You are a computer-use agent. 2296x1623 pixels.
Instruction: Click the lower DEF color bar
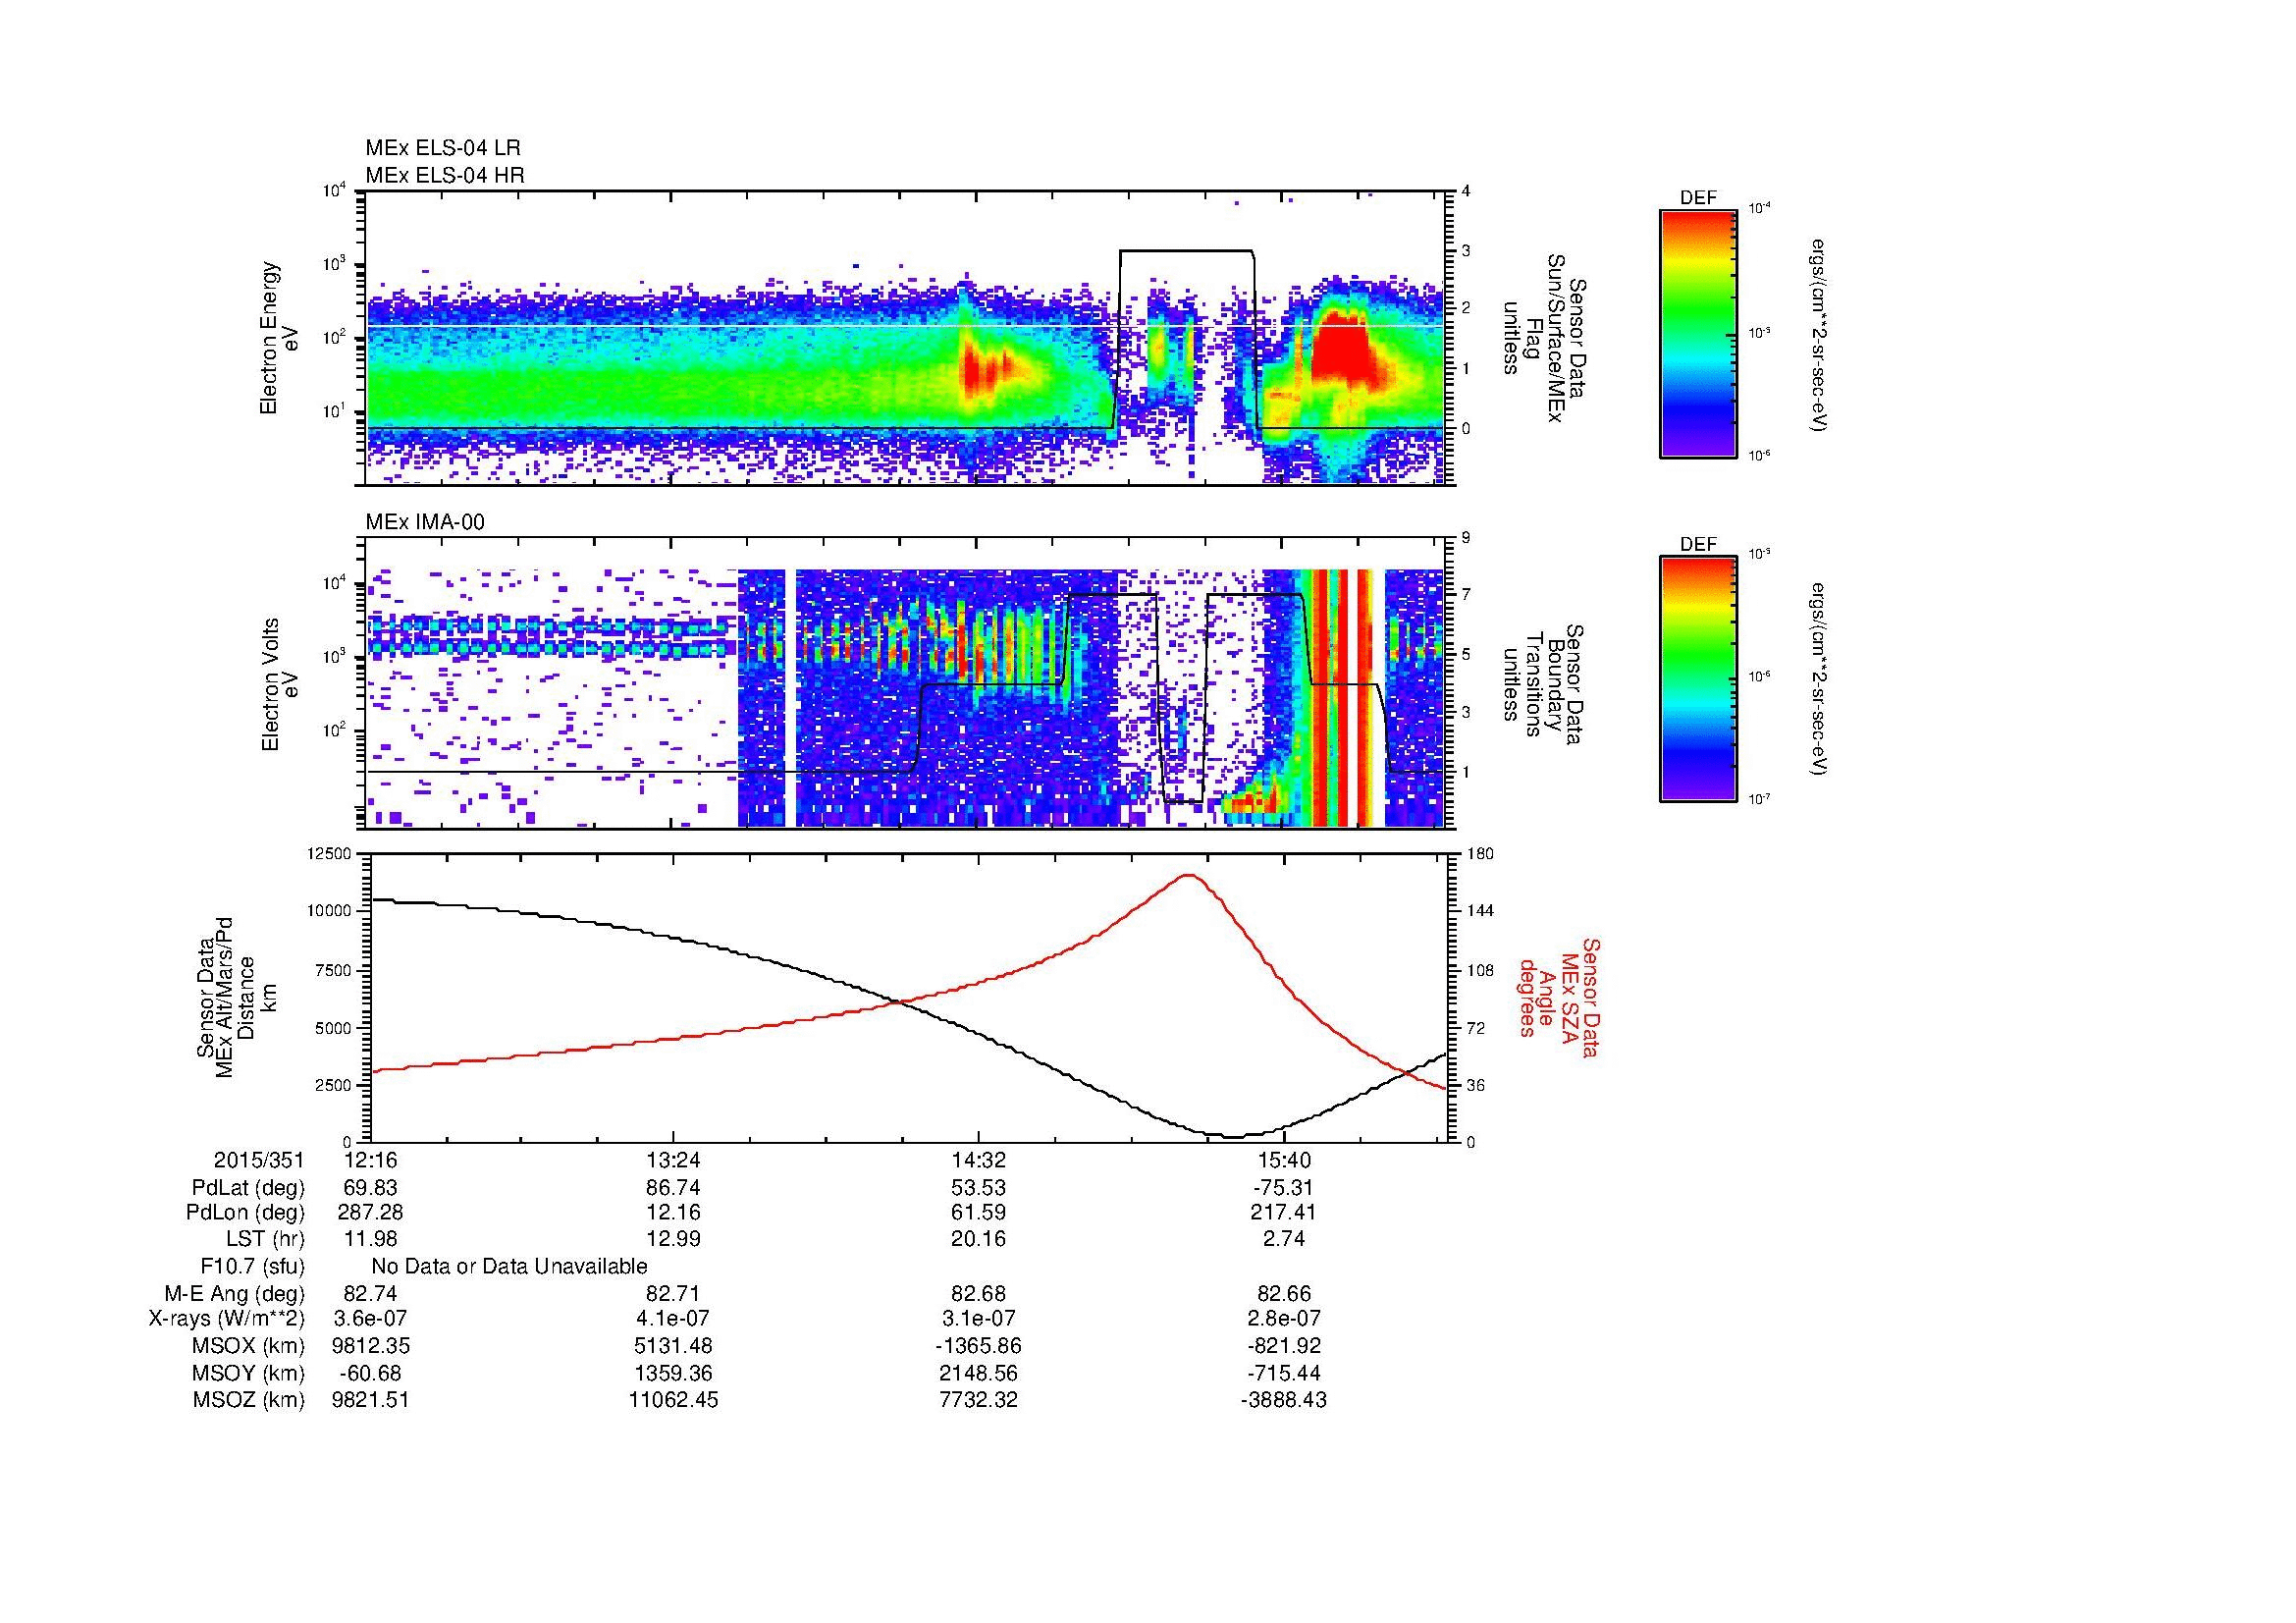[1698, 679]
